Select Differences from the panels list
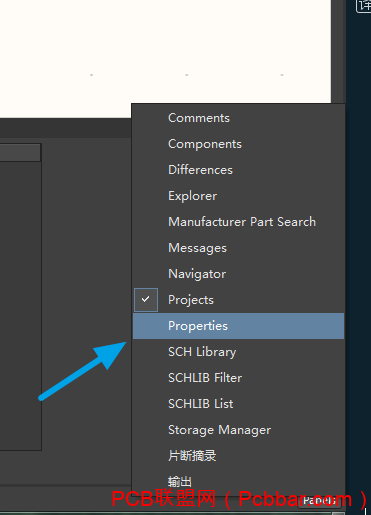This screenshot has height=515, width=371. click(238, 170)
